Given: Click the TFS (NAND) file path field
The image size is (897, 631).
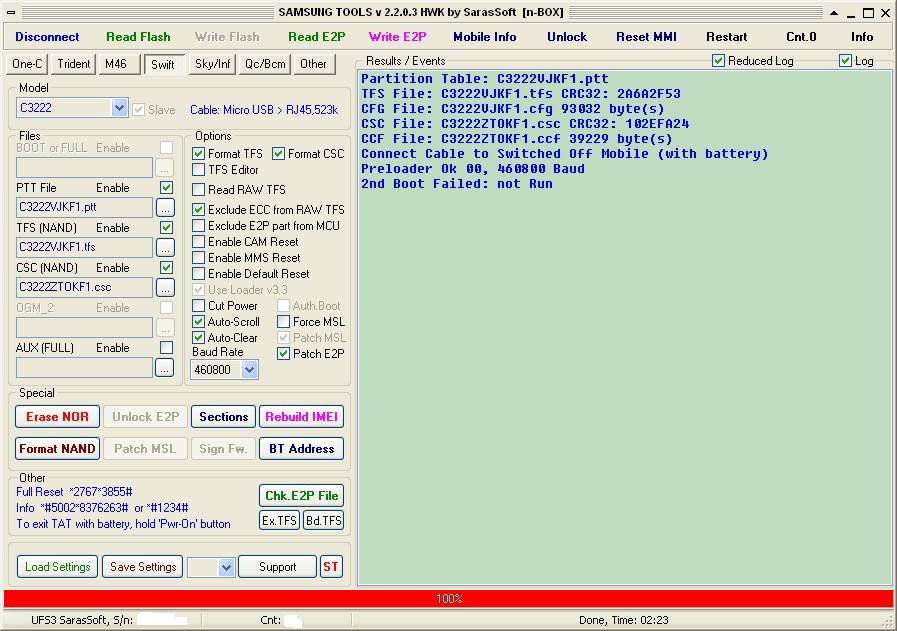Looking at the screenshot, I should 85,247.
